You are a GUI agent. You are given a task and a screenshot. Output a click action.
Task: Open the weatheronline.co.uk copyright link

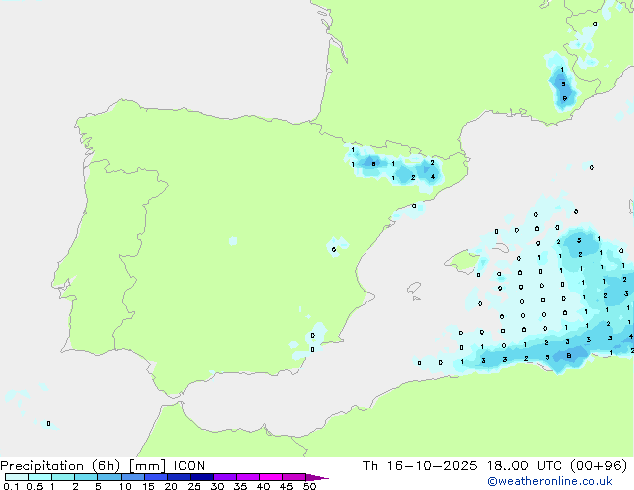(x=550, y=481)
